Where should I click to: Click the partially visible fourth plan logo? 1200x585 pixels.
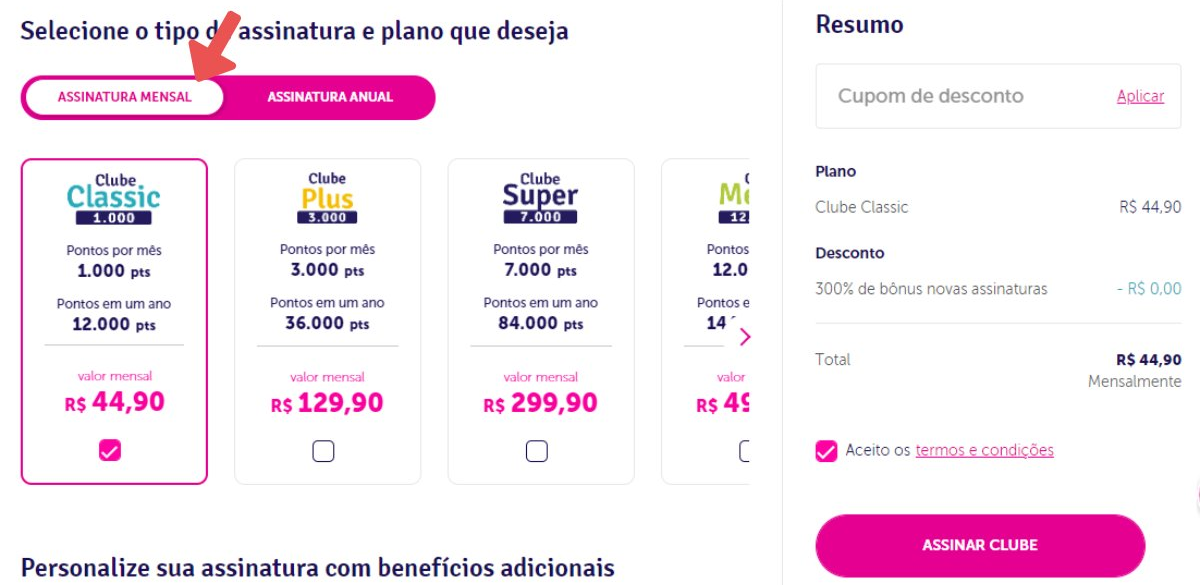tap(733, 198)
